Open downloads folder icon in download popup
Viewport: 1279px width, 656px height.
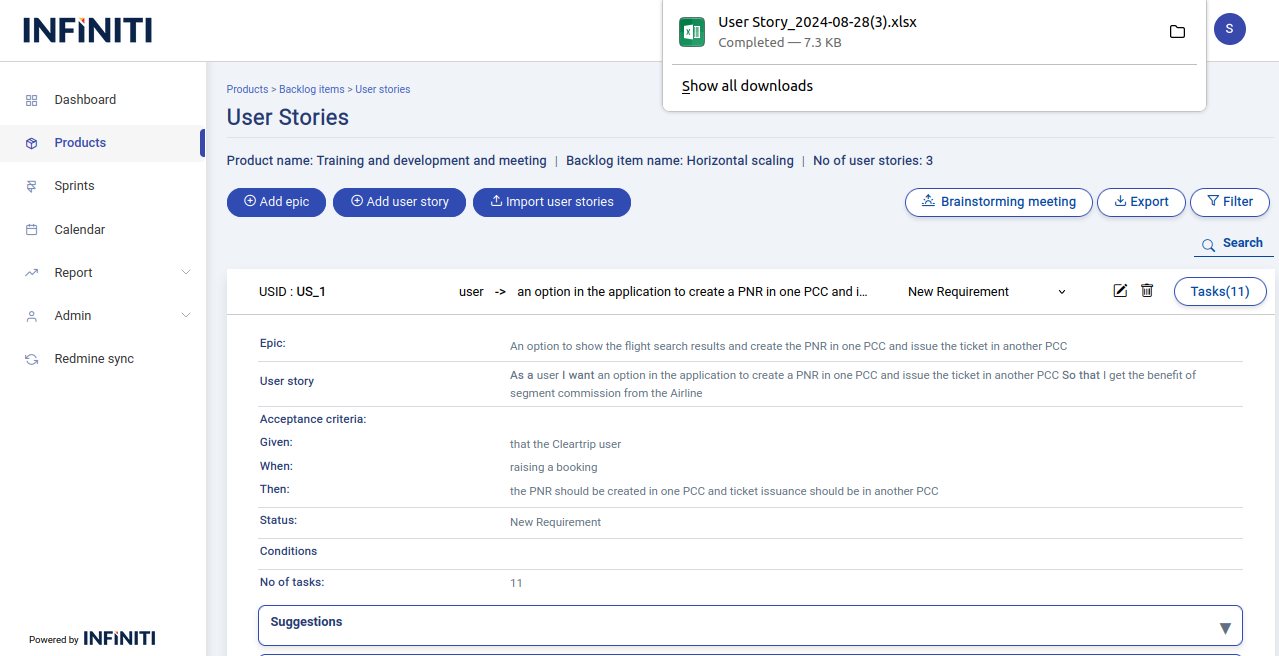(1177, 32)
